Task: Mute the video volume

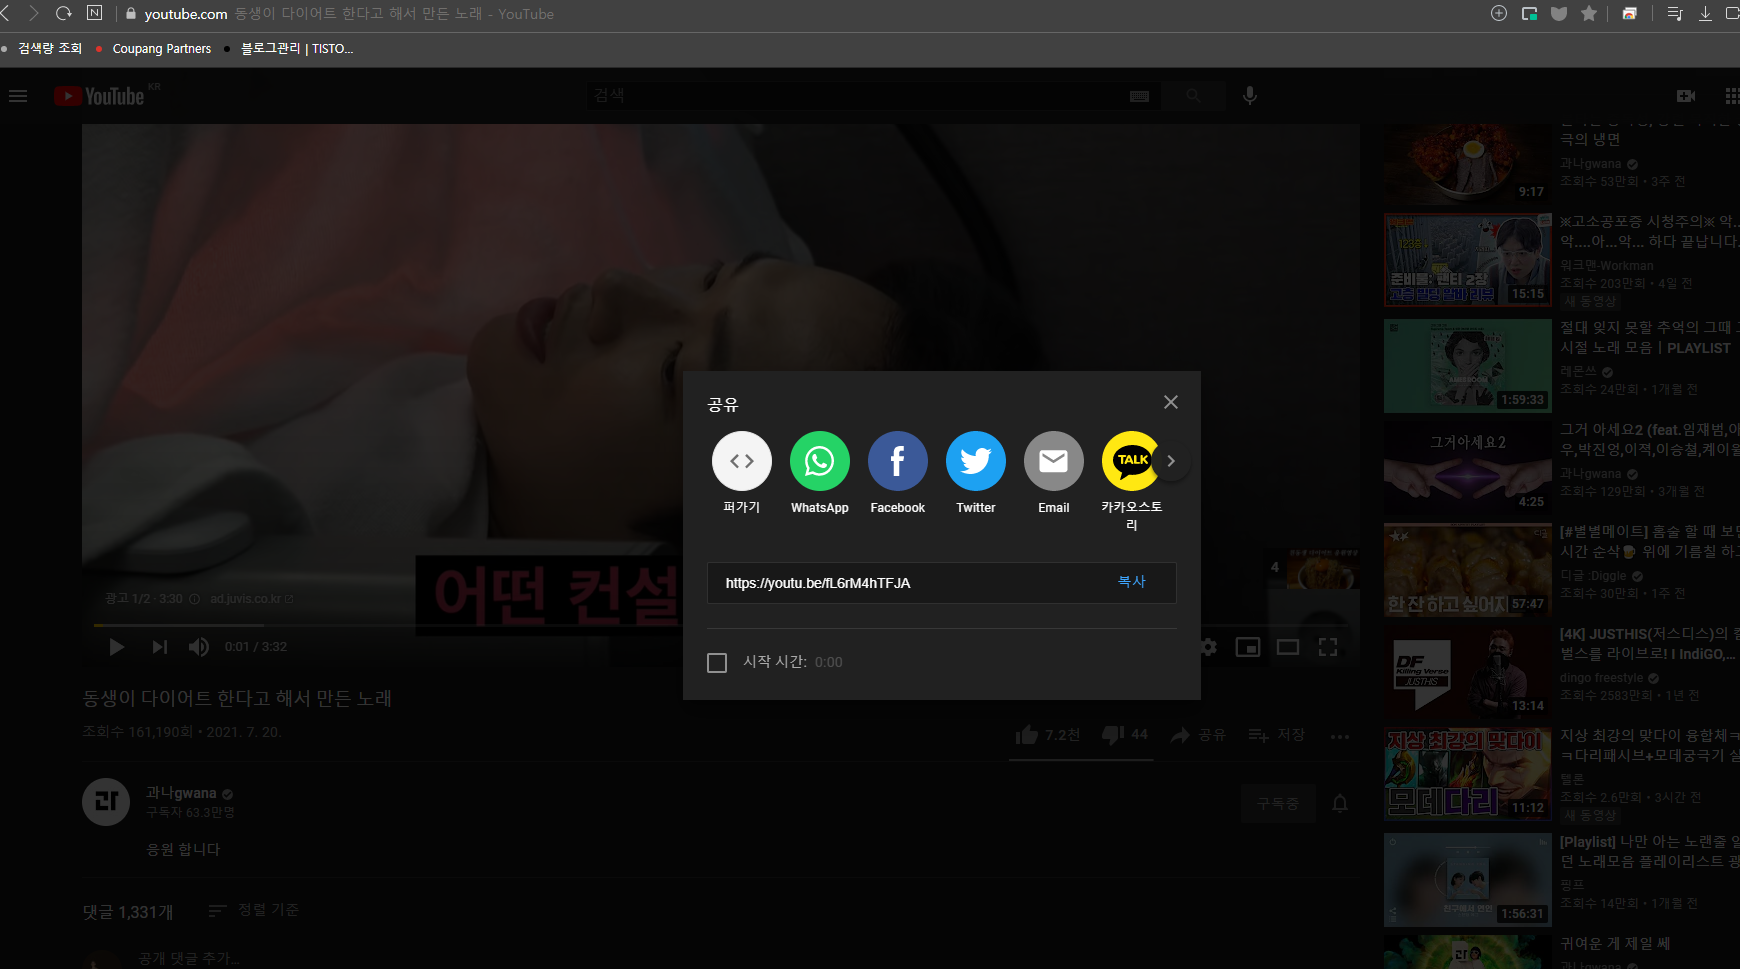Action: 199,647
